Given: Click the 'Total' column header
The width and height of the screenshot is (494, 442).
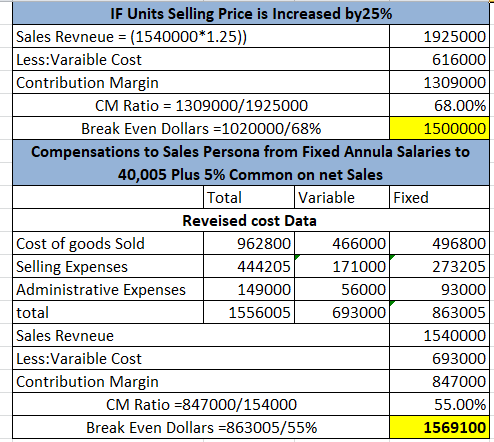Looking at the screenshot, I should tap(249, 197).
